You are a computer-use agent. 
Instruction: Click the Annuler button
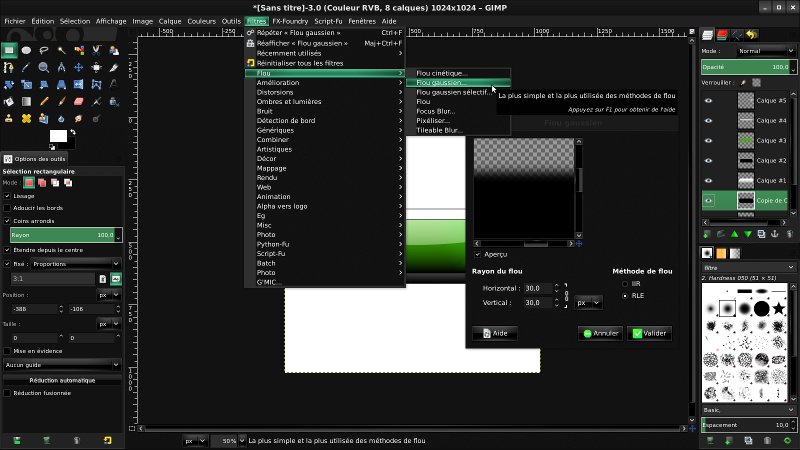coord(601,333)
